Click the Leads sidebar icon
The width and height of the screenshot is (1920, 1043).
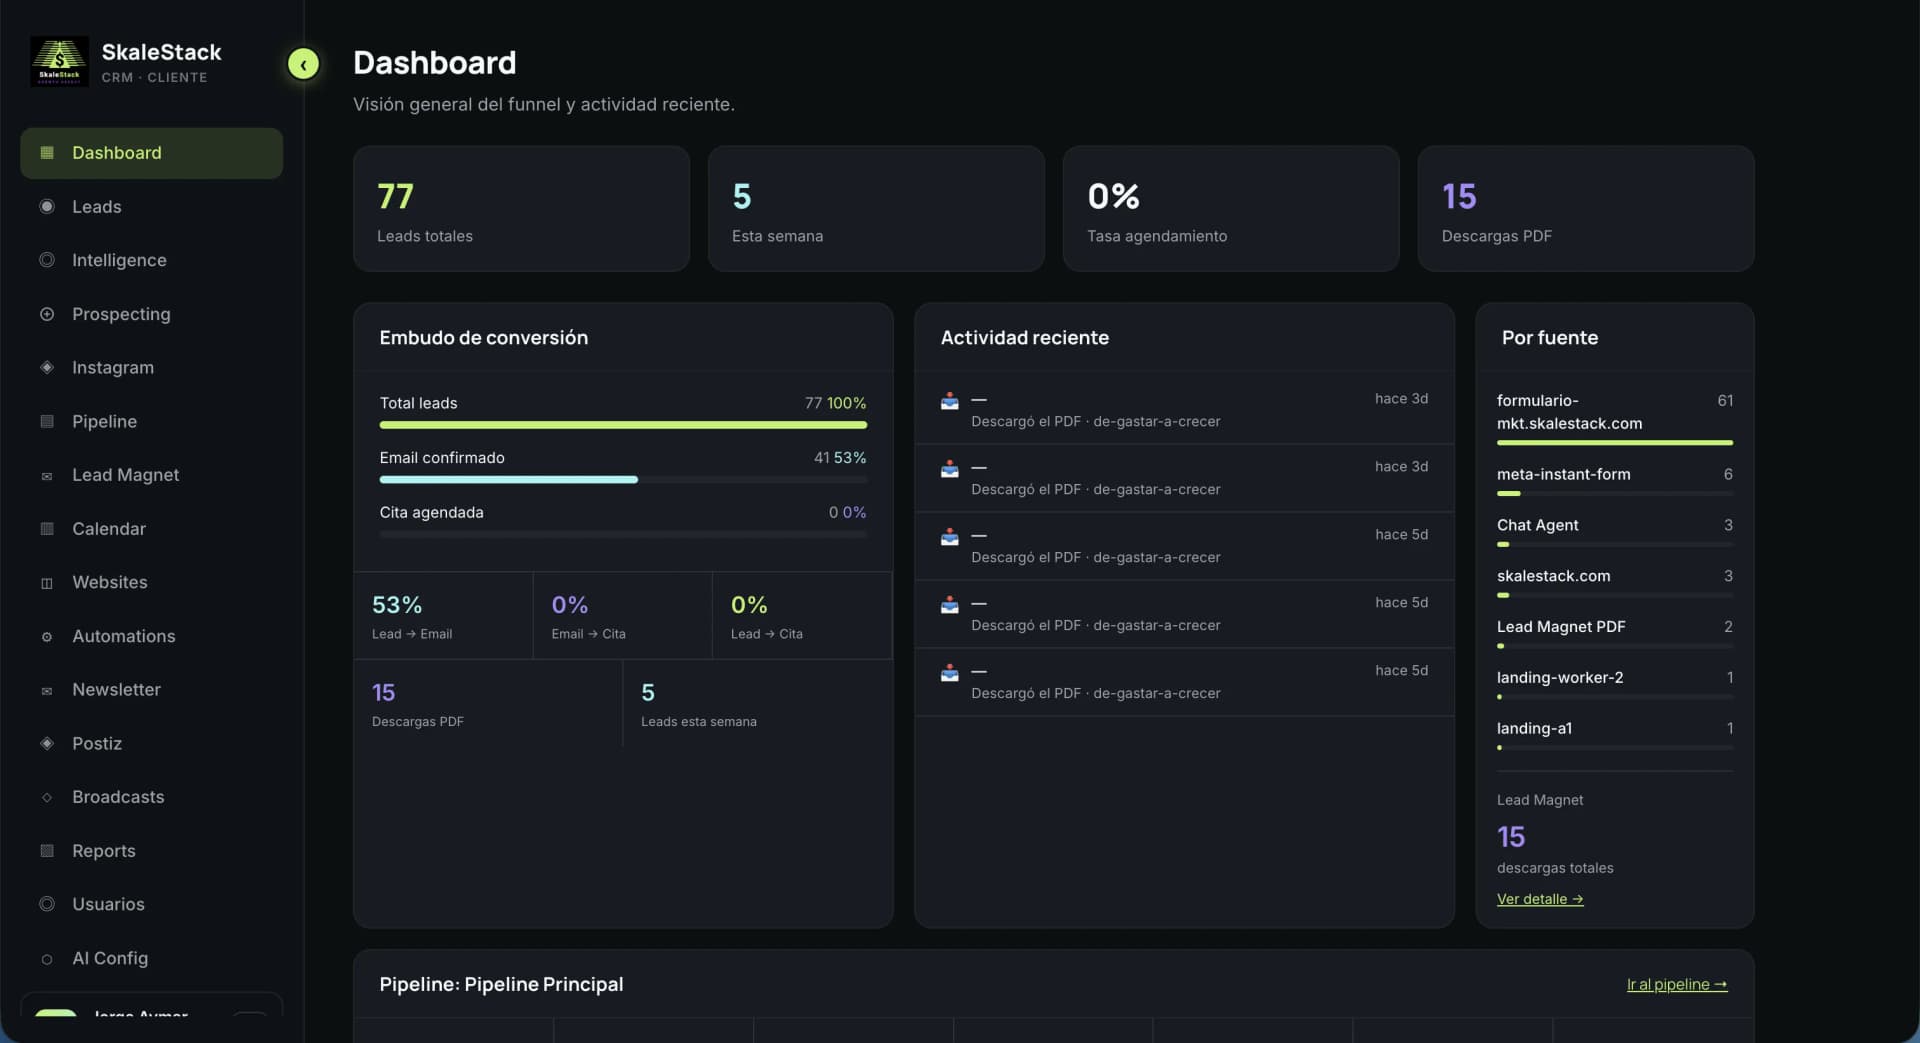[47, 206]
